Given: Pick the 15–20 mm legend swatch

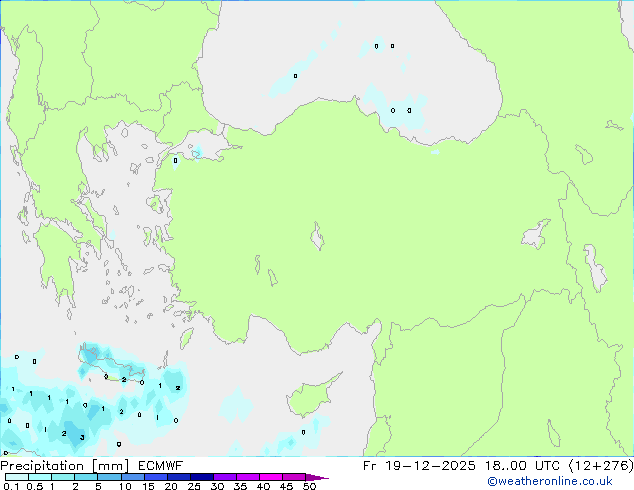Looking at the screenshot, I should [156, 477].
